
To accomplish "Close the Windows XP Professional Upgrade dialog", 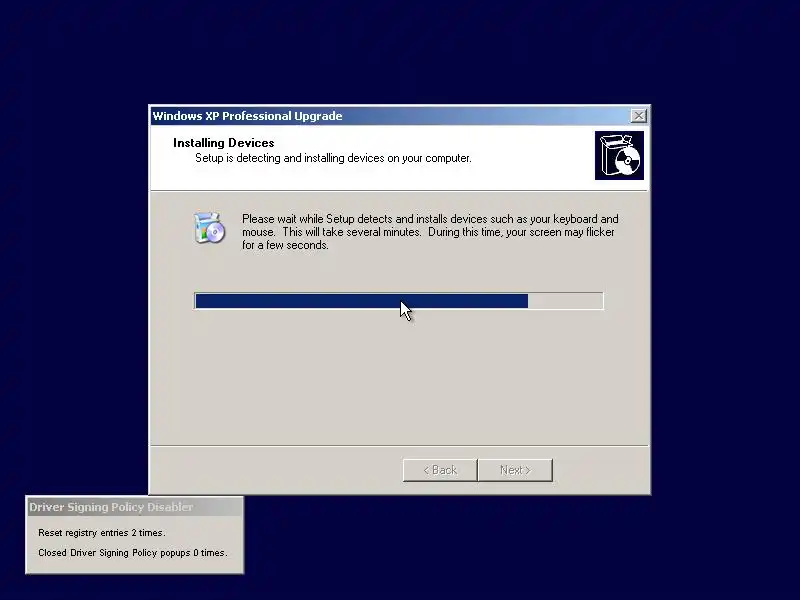I will (638, 116).
